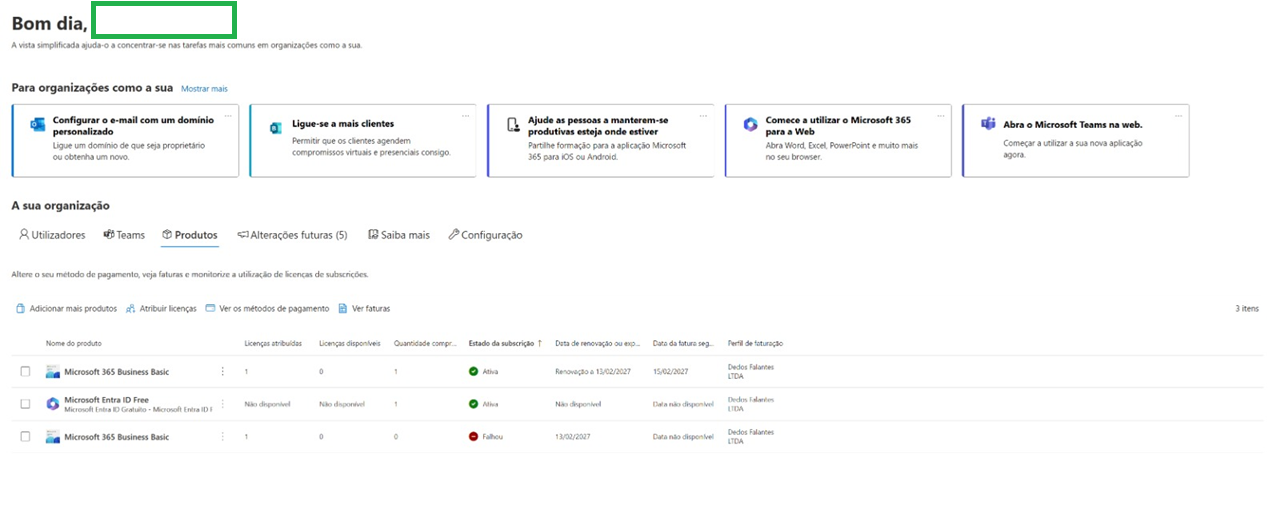Open the Alterações futuras (5) tab
This screenshot has width=1280, height=521.
(292, 235)
